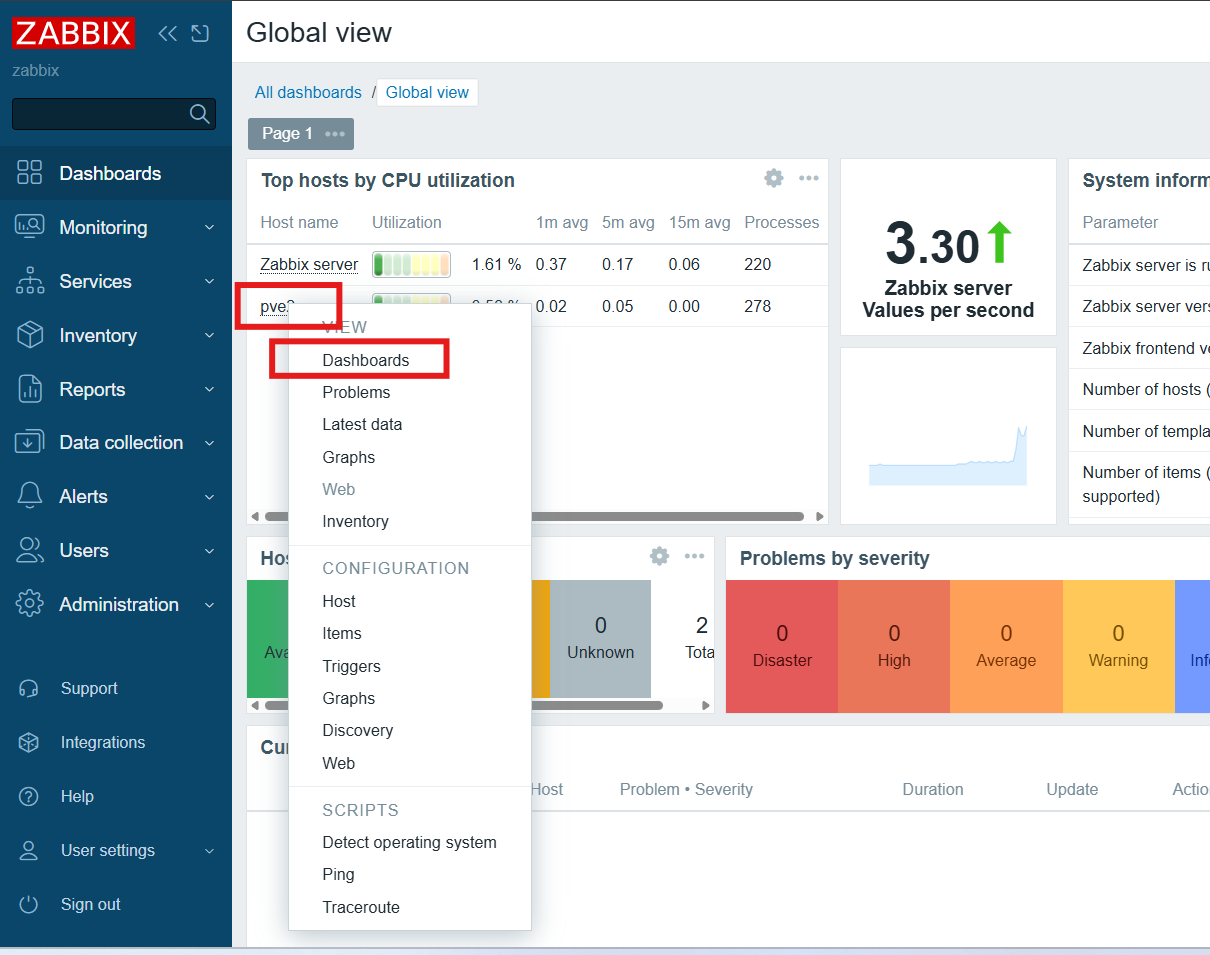Open three-dots menu of Top hosts widget
The height and width of the screenshot is (955, 1210).
[808, 178]
